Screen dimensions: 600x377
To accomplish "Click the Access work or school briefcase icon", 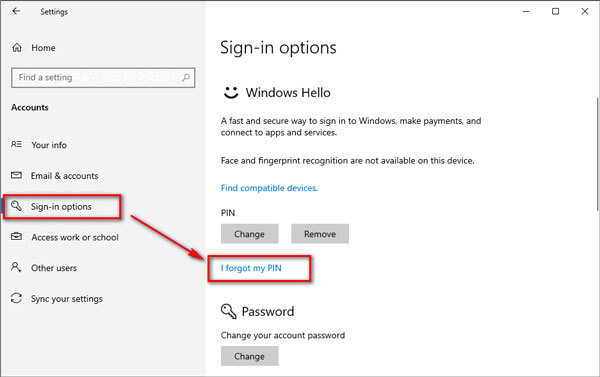I will pyautogui.click(x=16, y=237).
